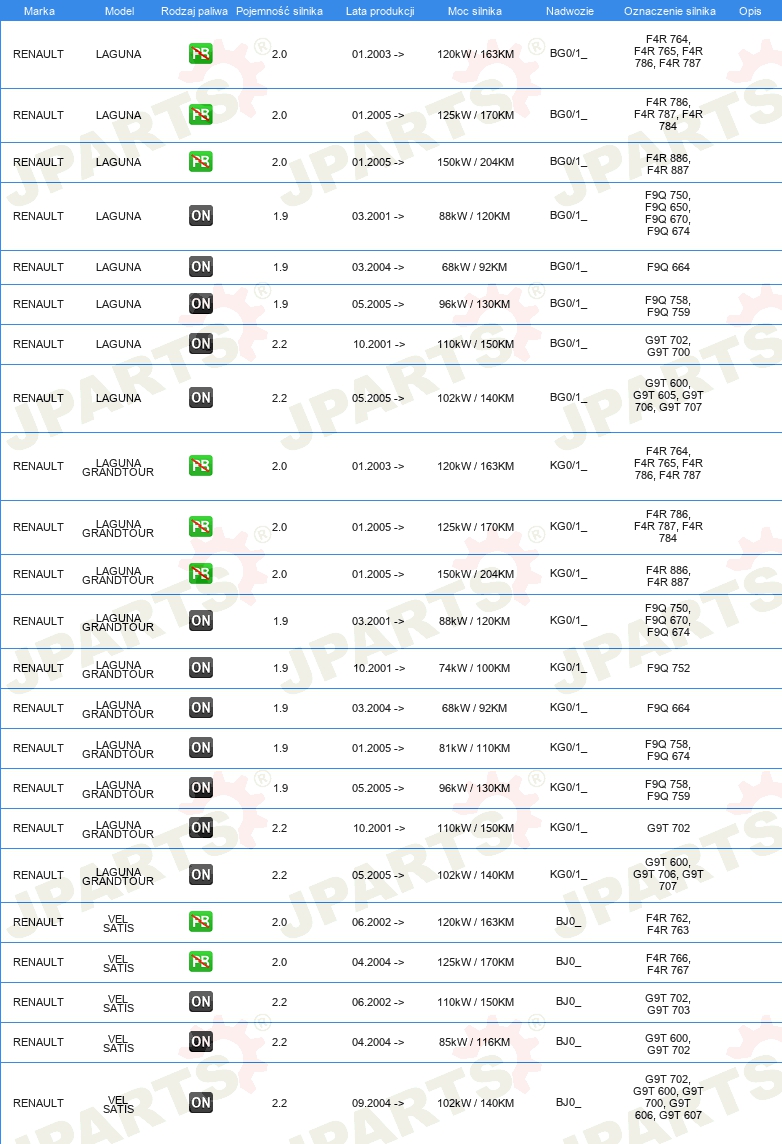Image resolution: width=782 pixels, height=1144 pixels.
Task: Click ON icon for Laguna 110kW/150KM row
Action: (201, 343)
